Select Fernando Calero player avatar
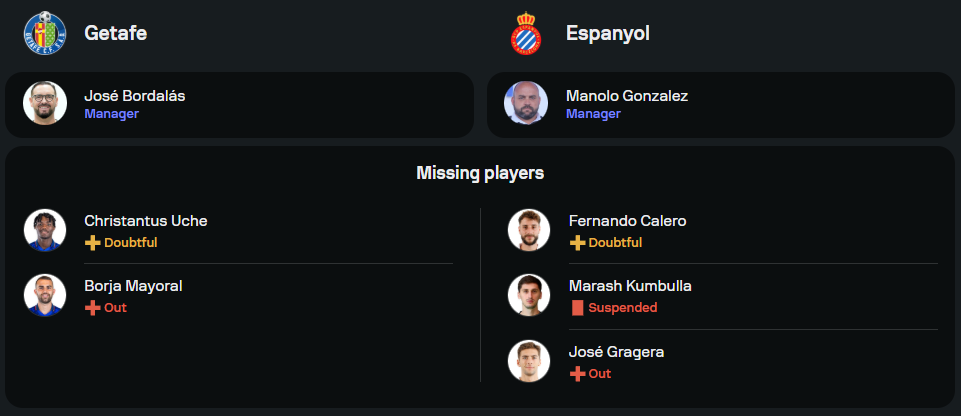The width and height of the screenshot is (961, 416). 528,230
